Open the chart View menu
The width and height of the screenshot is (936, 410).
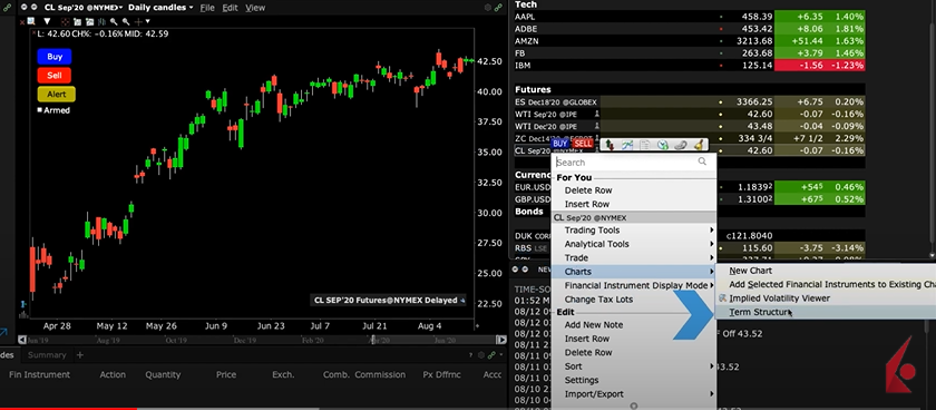[x=255, y=7]
